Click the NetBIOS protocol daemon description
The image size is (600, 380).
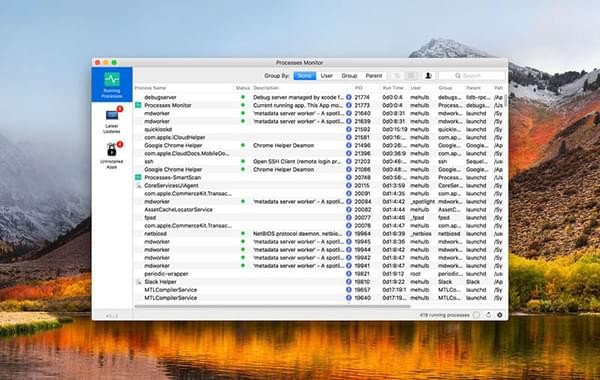[298, 233]
